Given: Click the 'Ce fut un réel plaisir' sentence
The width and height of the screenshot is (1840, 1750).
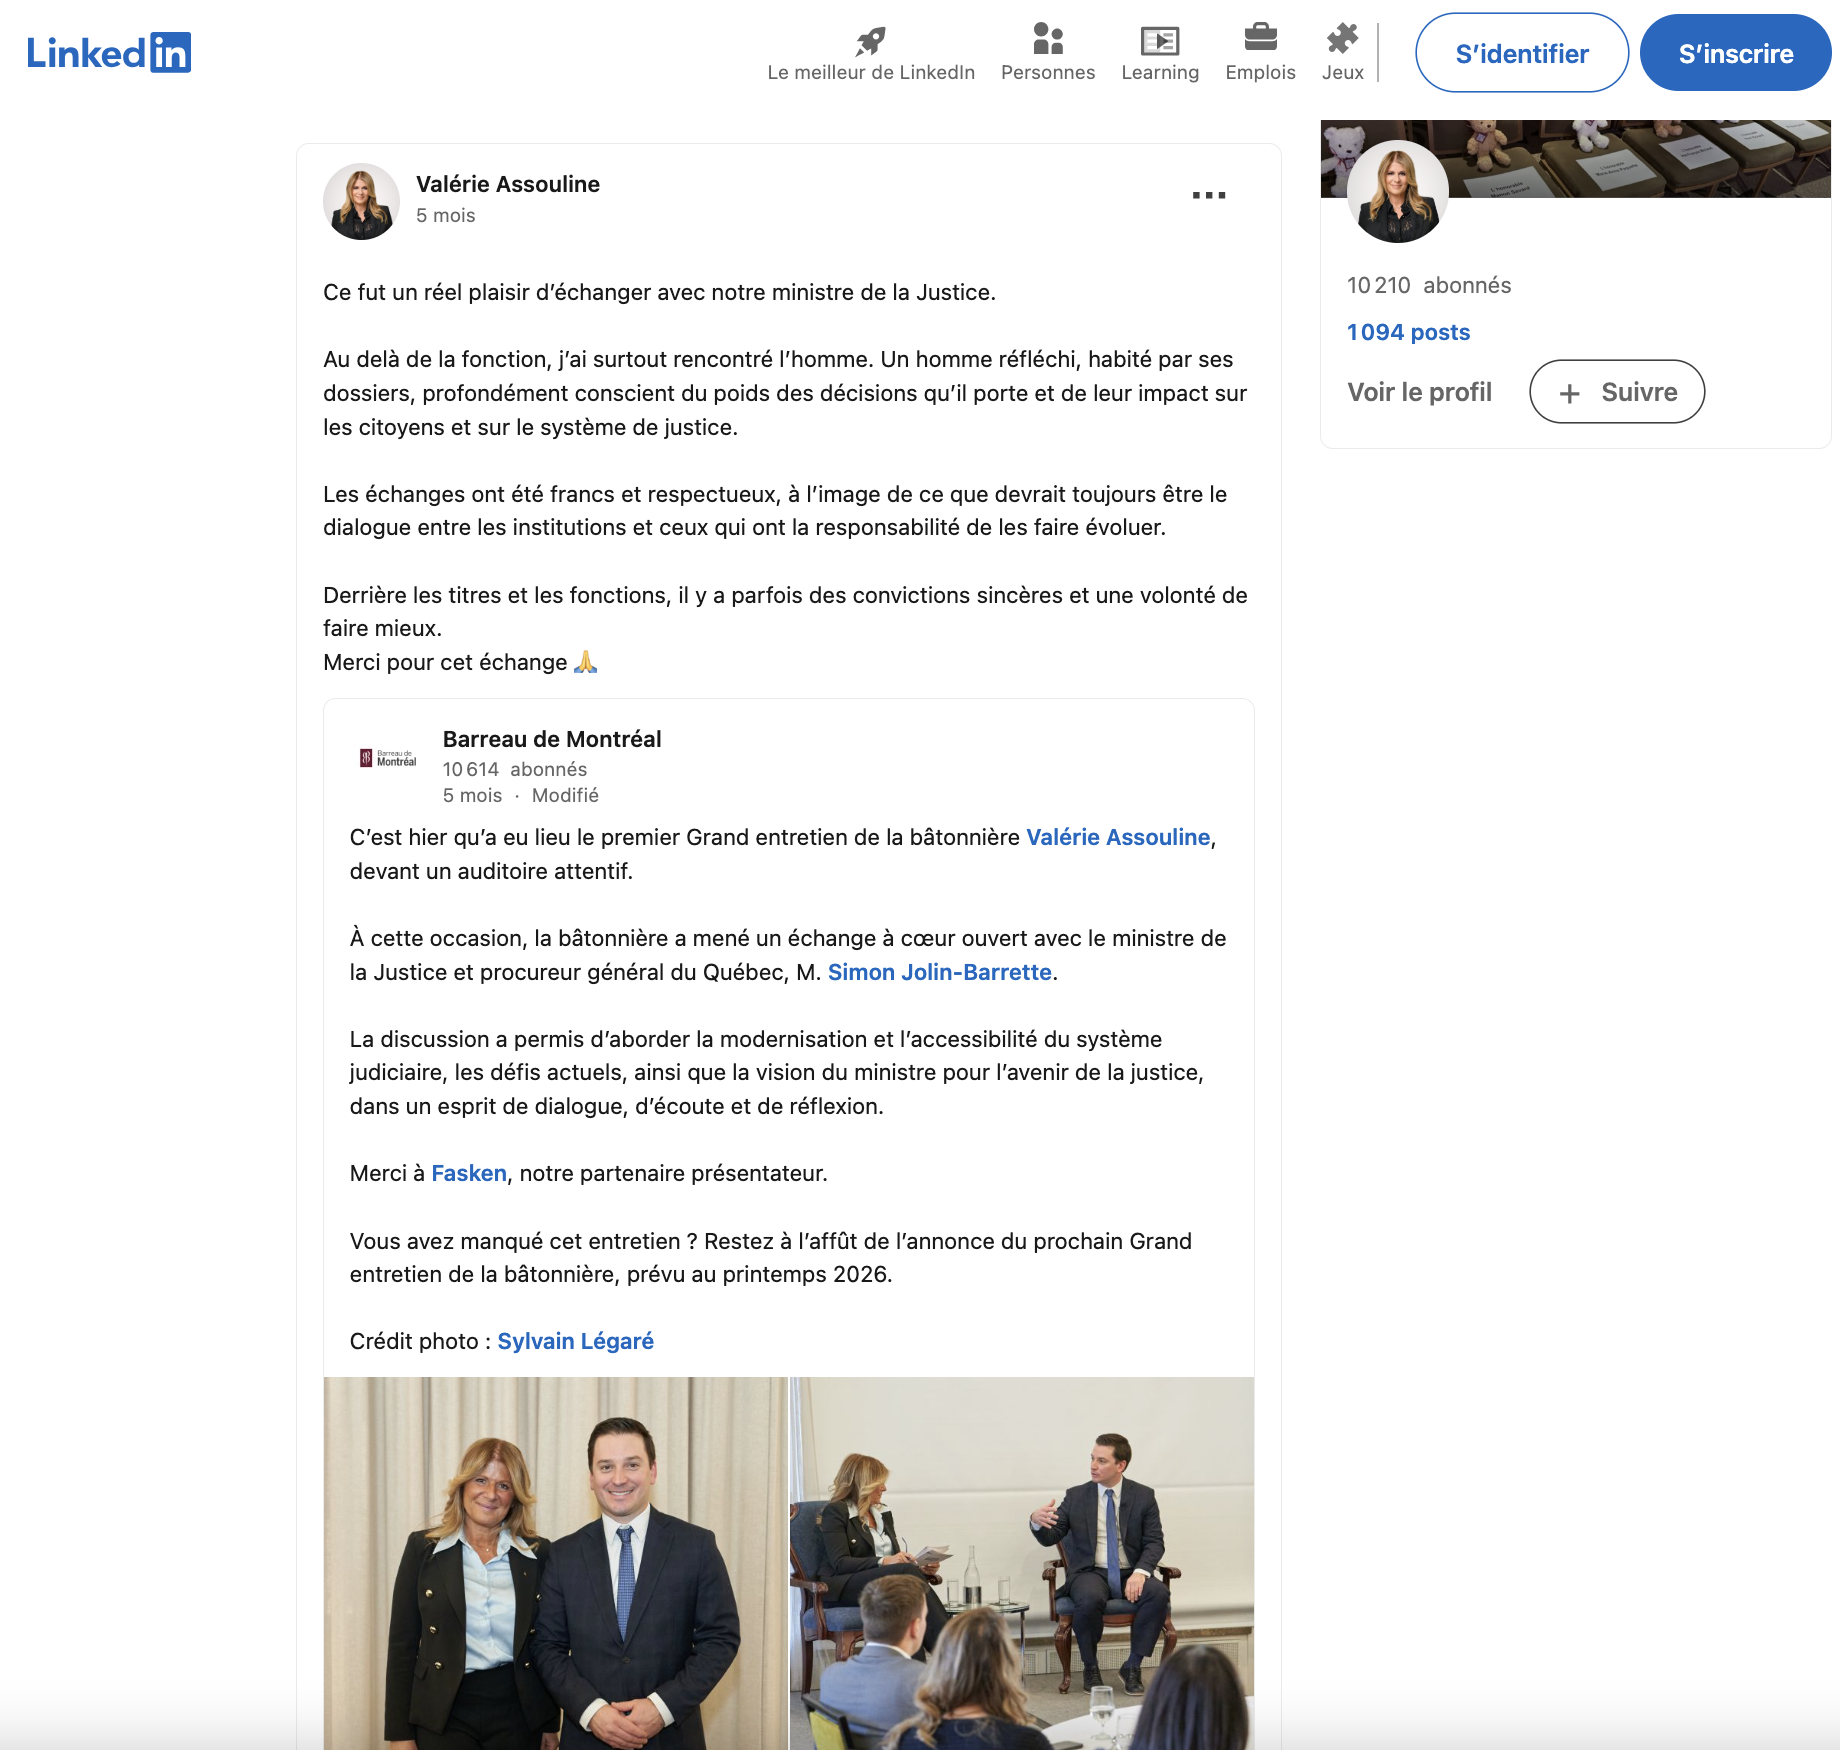Looking at the screenshot, I should 659,292.
